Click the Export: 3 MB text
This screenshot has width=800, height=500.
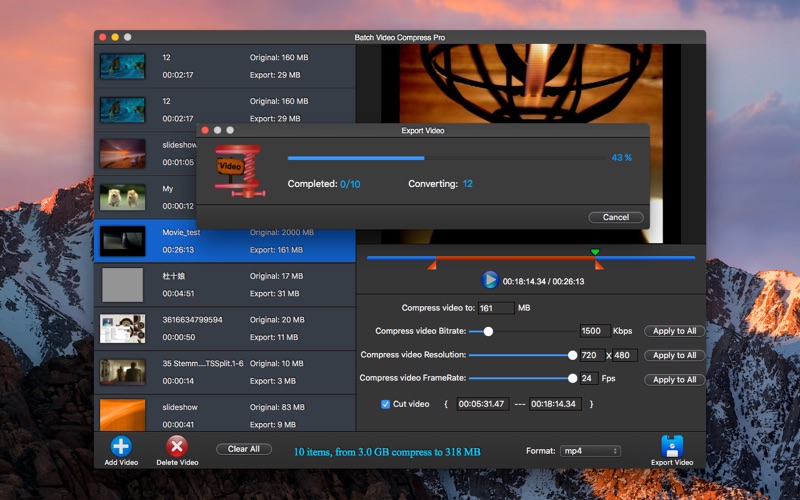point(272,381)
